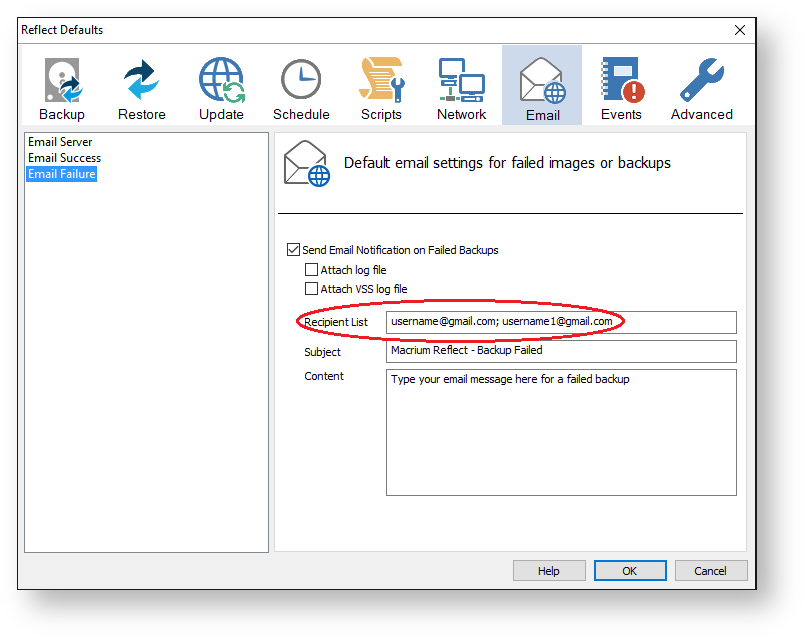Image resolution: width=805 pixels, height=638 pixels.
Task: Open the Restore defaults section
Action: [142, 87]
